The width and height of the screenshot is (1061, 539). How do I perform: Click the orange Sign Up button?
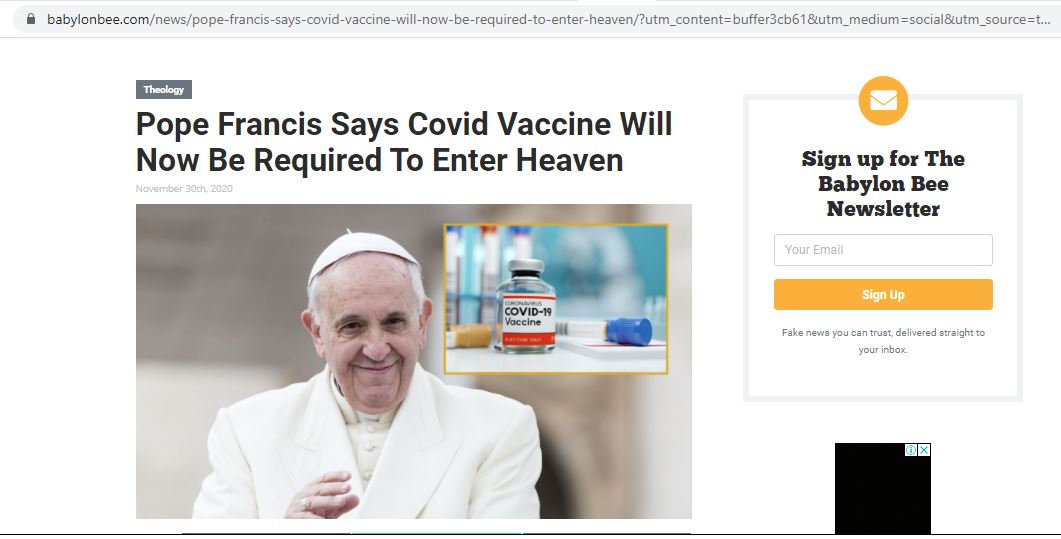(883, 294)
